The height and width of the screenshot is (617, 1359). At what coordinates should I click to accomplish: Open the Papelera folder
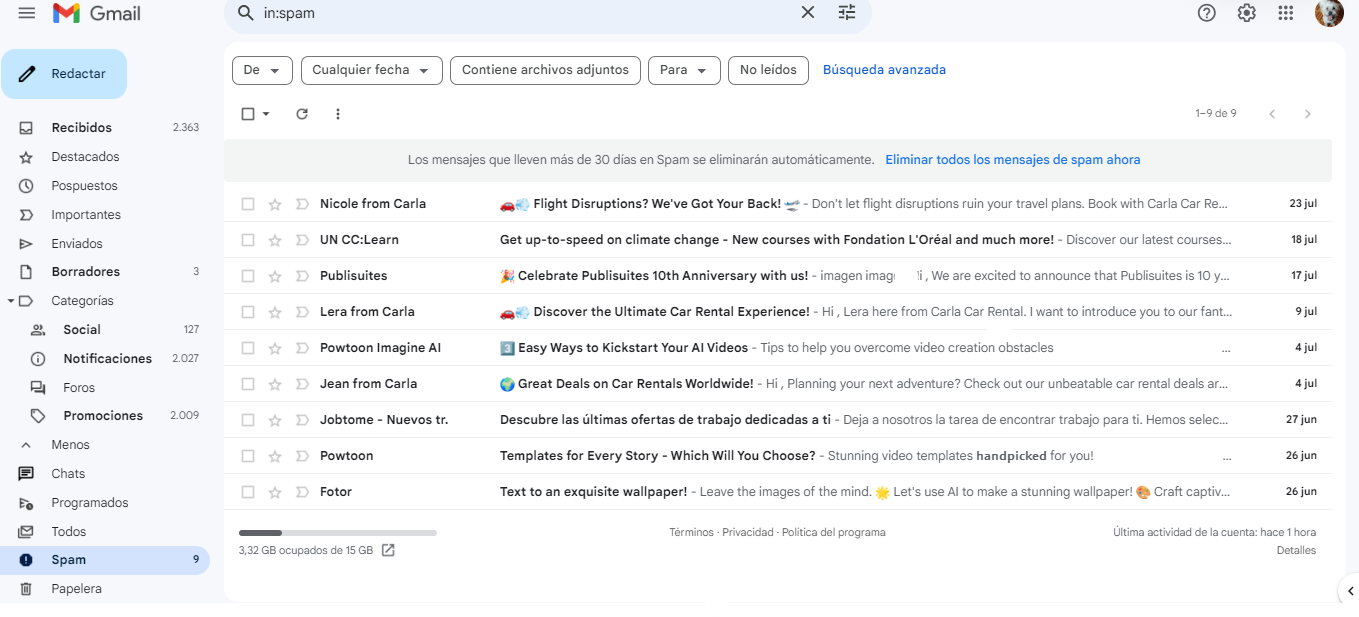pos(76,589)
